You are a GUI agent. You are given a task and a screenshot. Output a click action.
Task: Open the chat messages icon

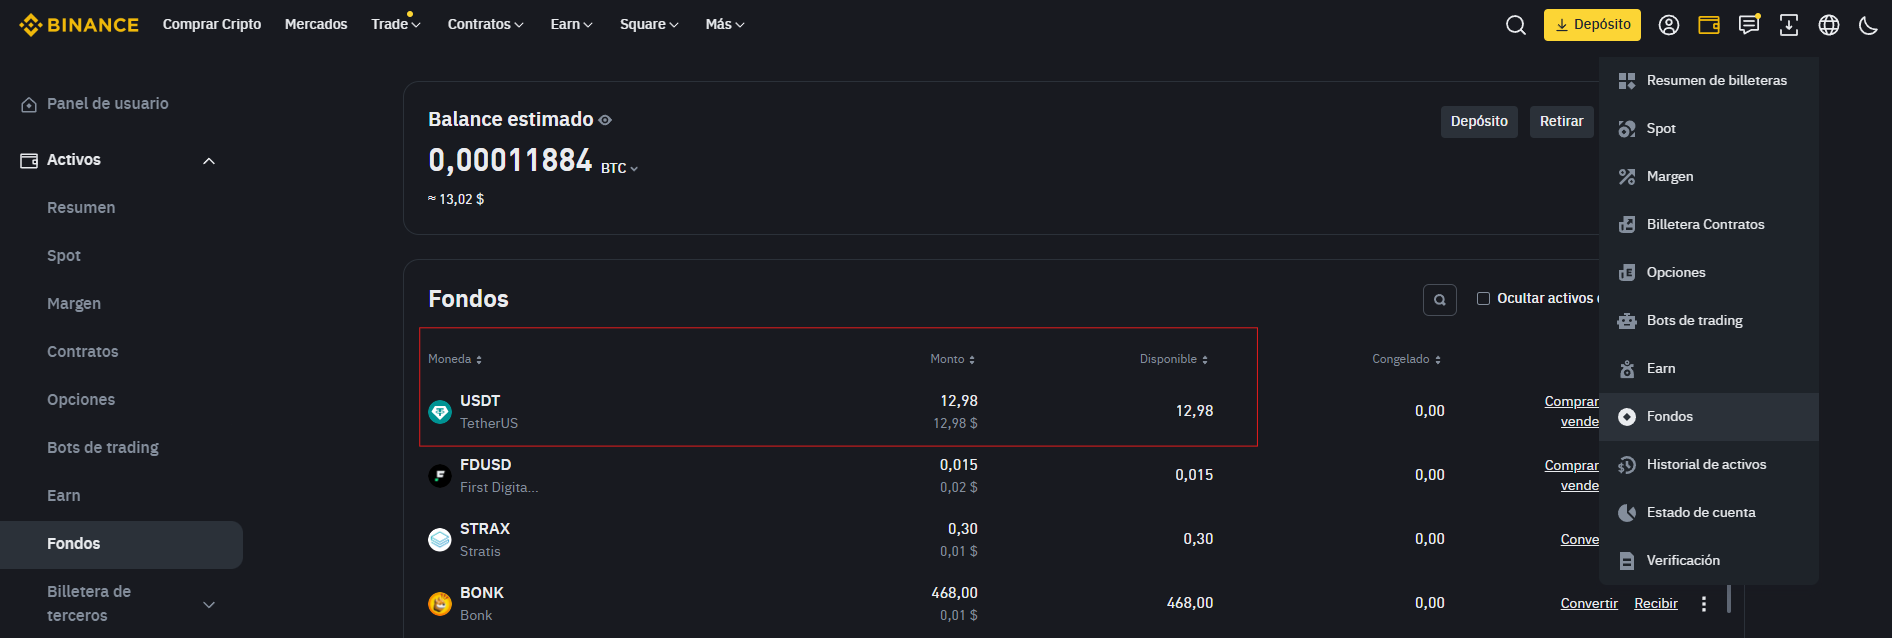[1749, 25]
